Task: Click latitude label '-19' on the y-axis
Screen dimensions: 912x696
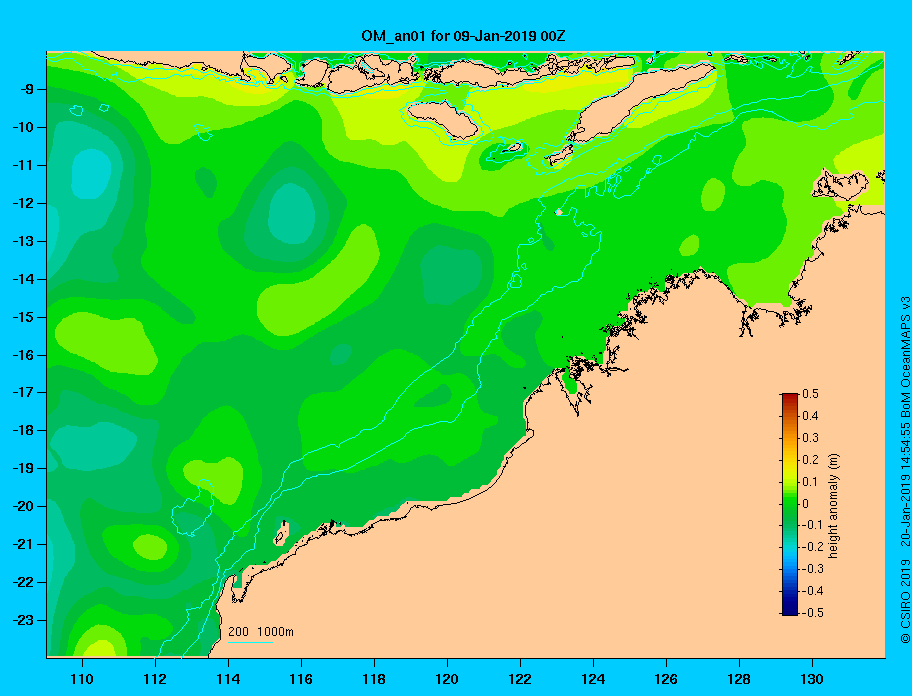Action: click(x=23, y=469)
